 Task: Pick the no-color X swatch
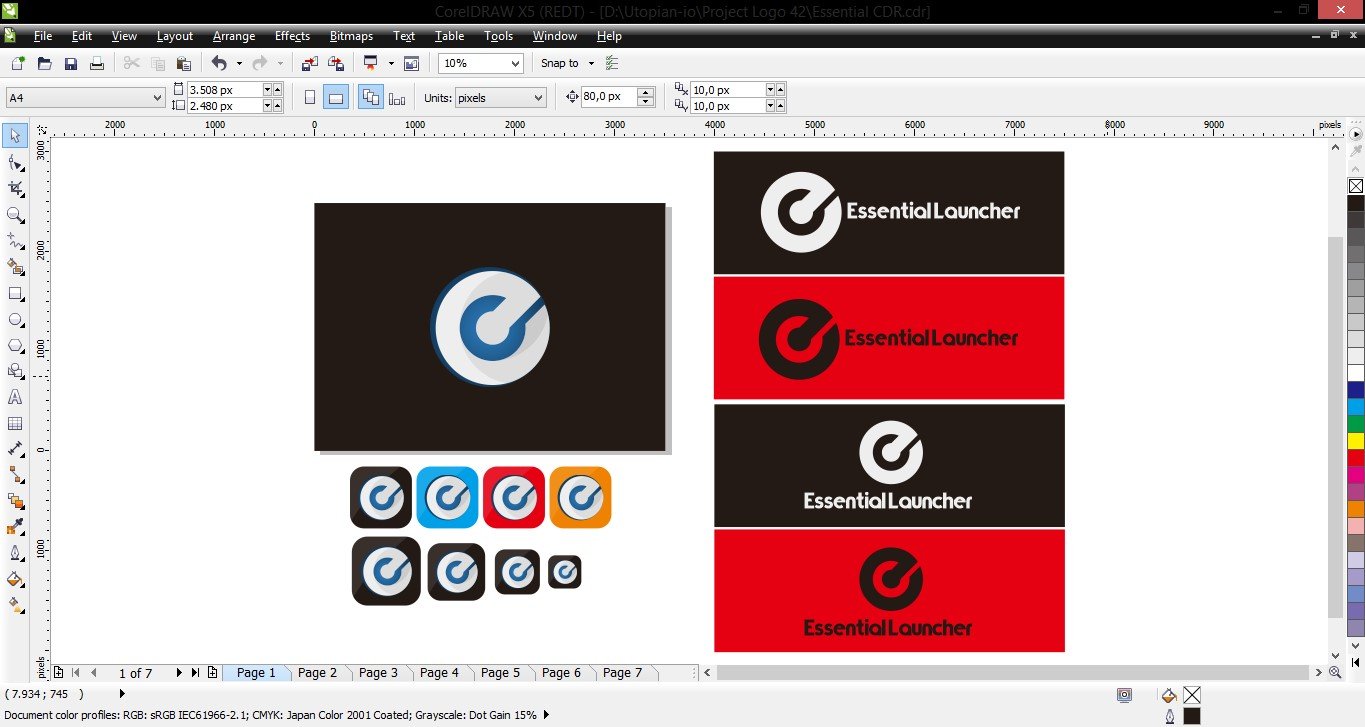1356,186
